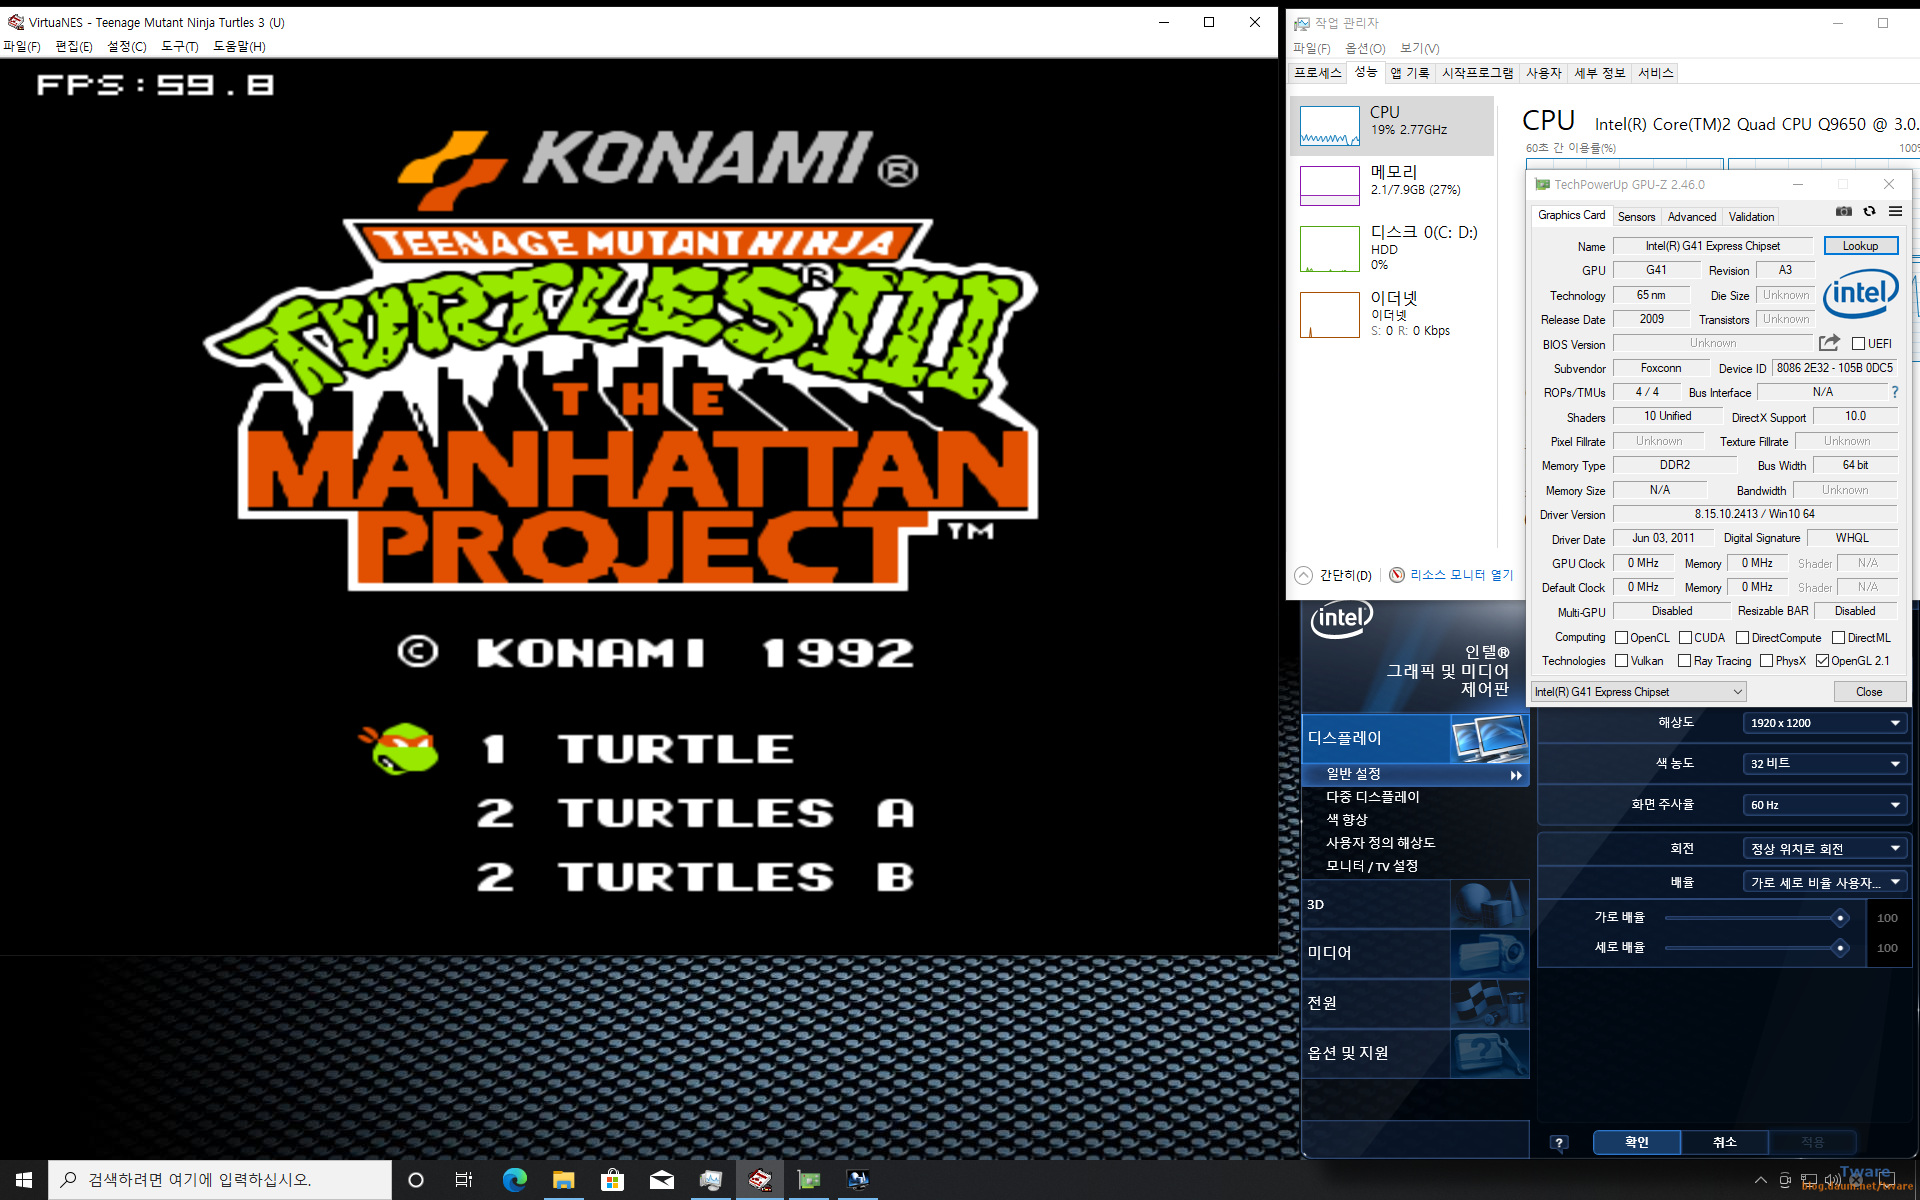Click the Lookup button
Screen dimensions: 1920x1200
coord(1859,246)
